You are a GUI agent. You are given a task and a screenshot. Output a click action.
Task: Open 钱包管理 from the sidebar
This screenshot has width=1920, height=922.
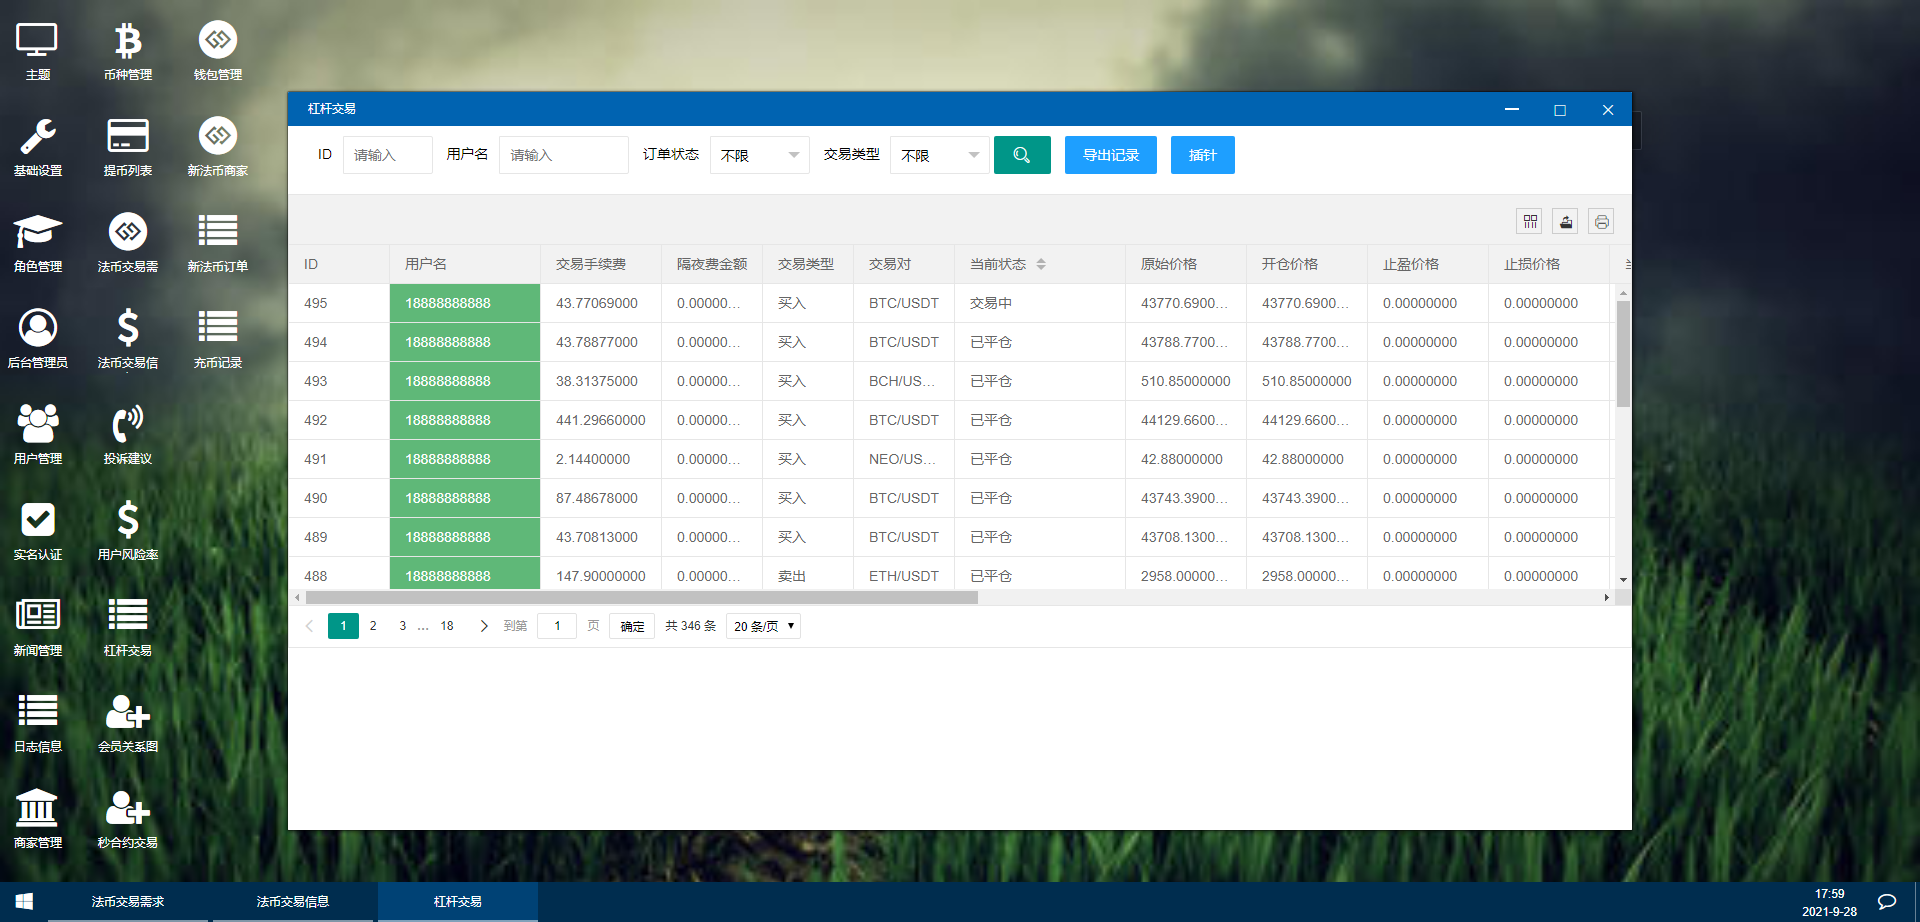217,49
